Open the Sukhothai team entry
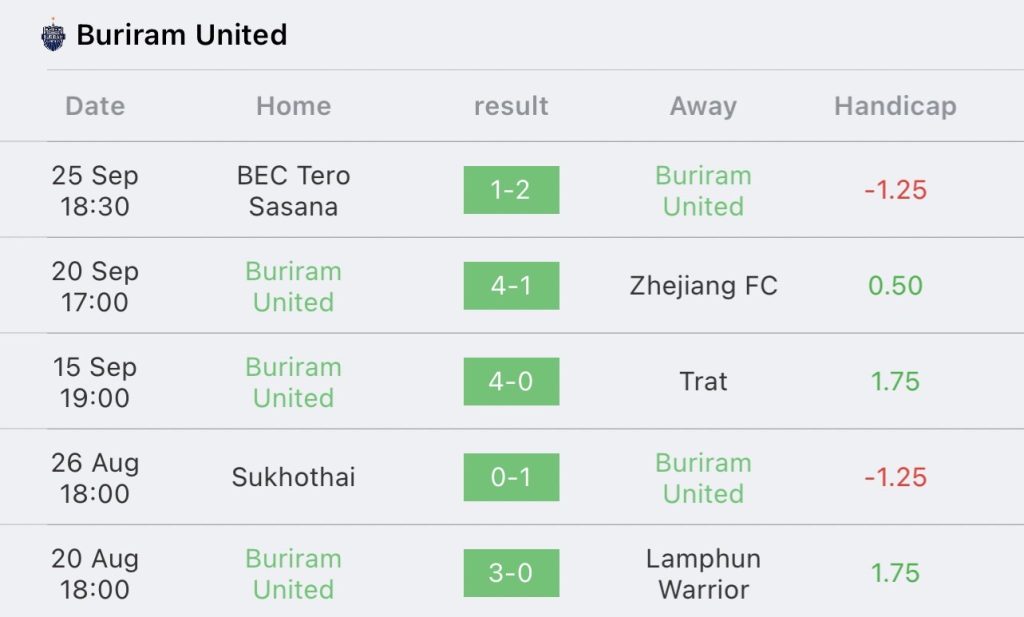This screenshot has width=1024, height=617. point(293,477)
